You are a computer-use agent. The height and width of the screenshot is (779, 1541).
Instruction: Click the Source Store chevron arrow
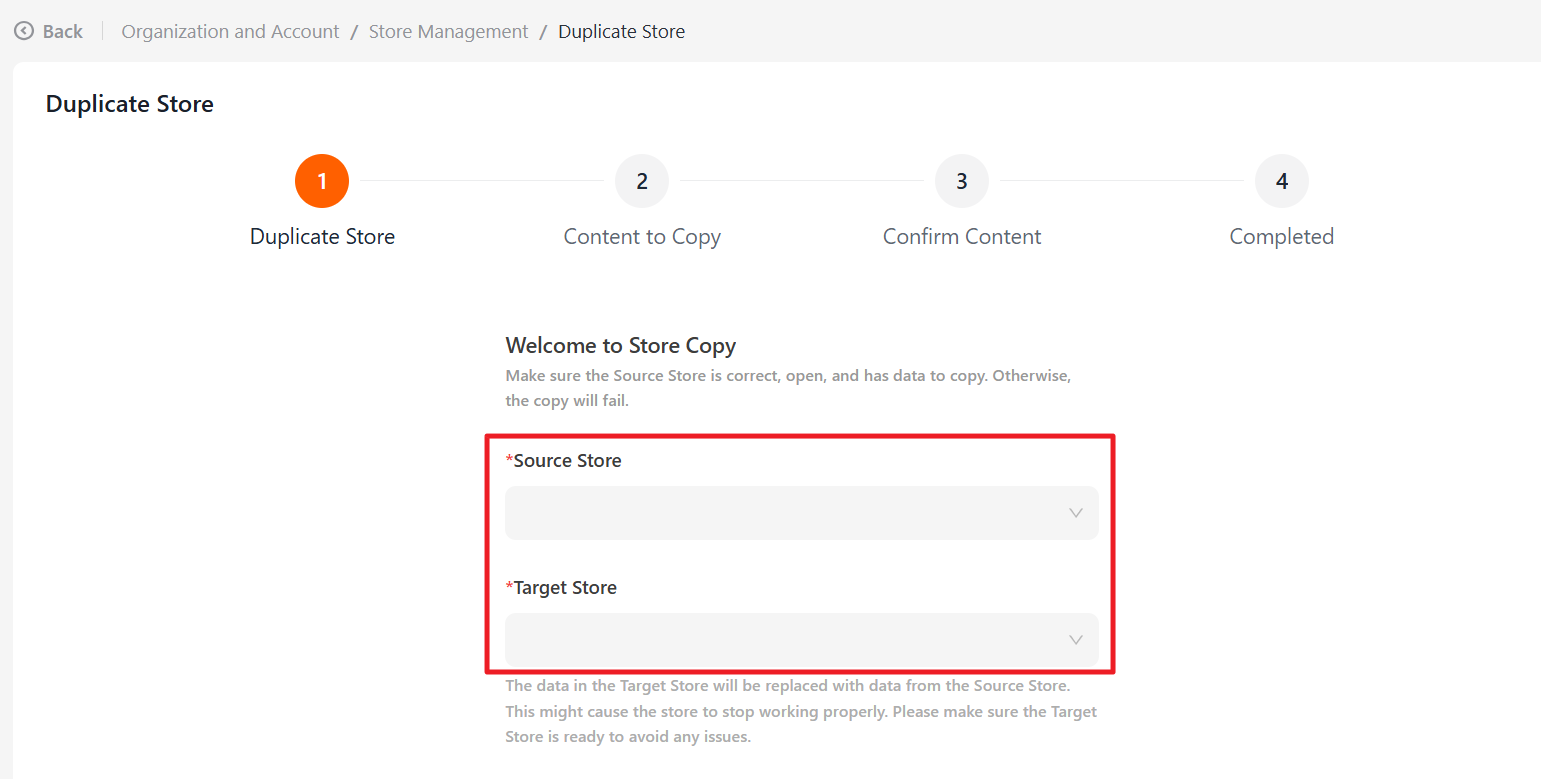tap(1076, 513)
